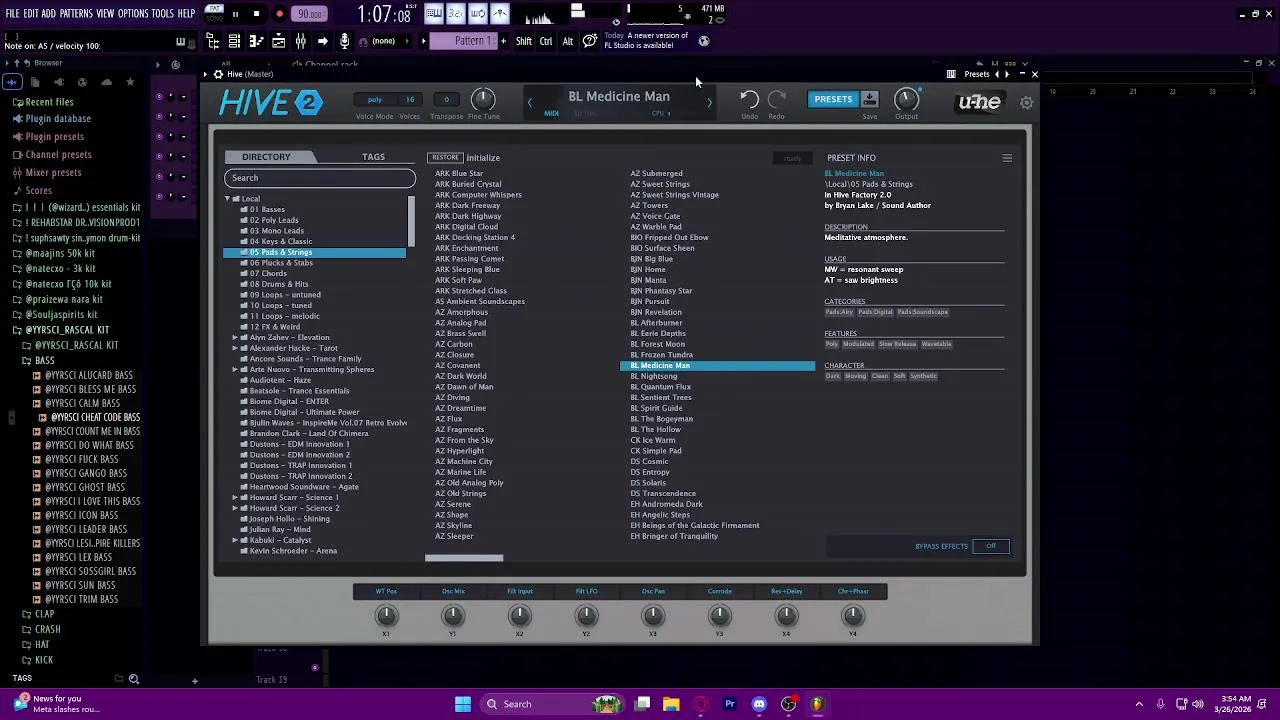Click Hive Undo arrow icon
Image resolution: width=1280 pixels, height=720 pixels.
coord(749,99)
